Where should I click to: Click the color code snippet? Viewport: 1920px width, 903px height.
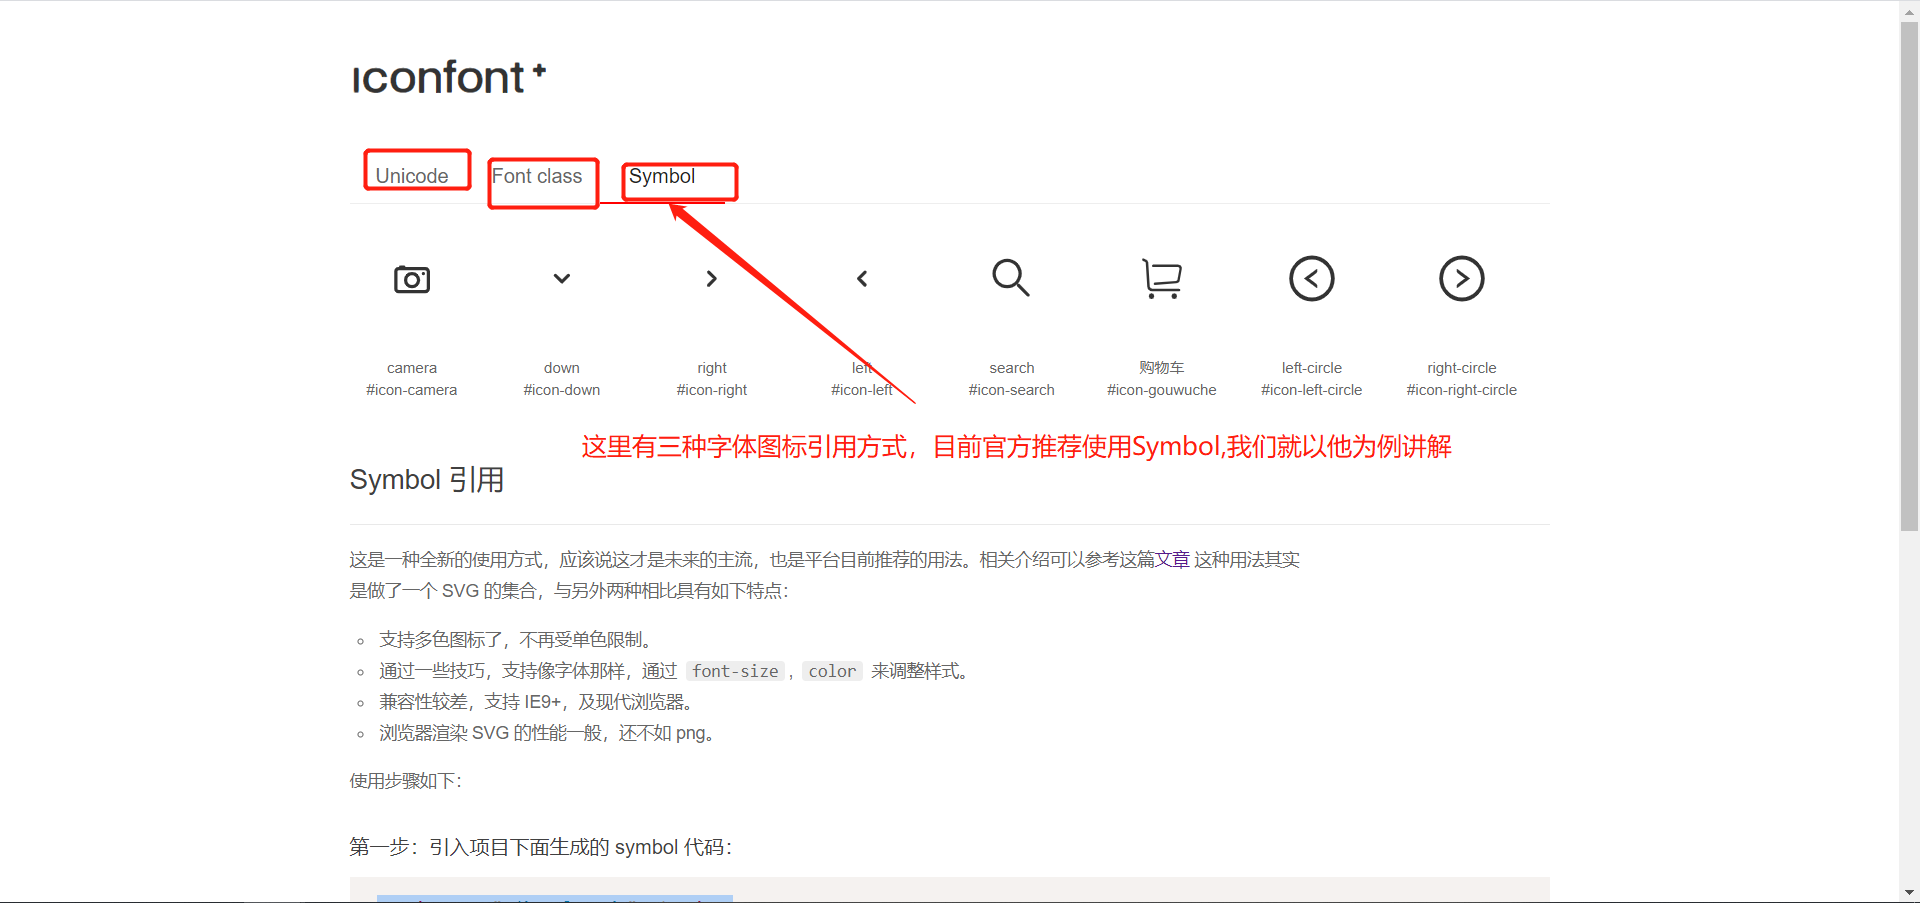tap(832, 671)
